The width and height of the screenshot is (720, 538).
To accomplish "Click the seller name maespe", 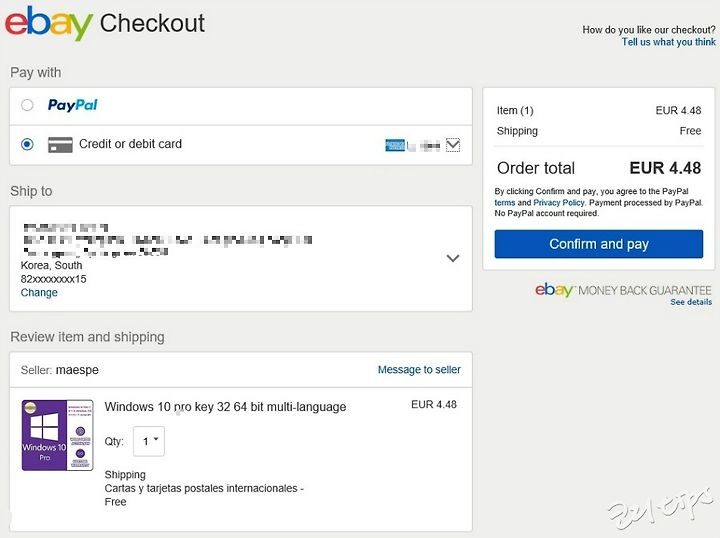I will 77,370.
